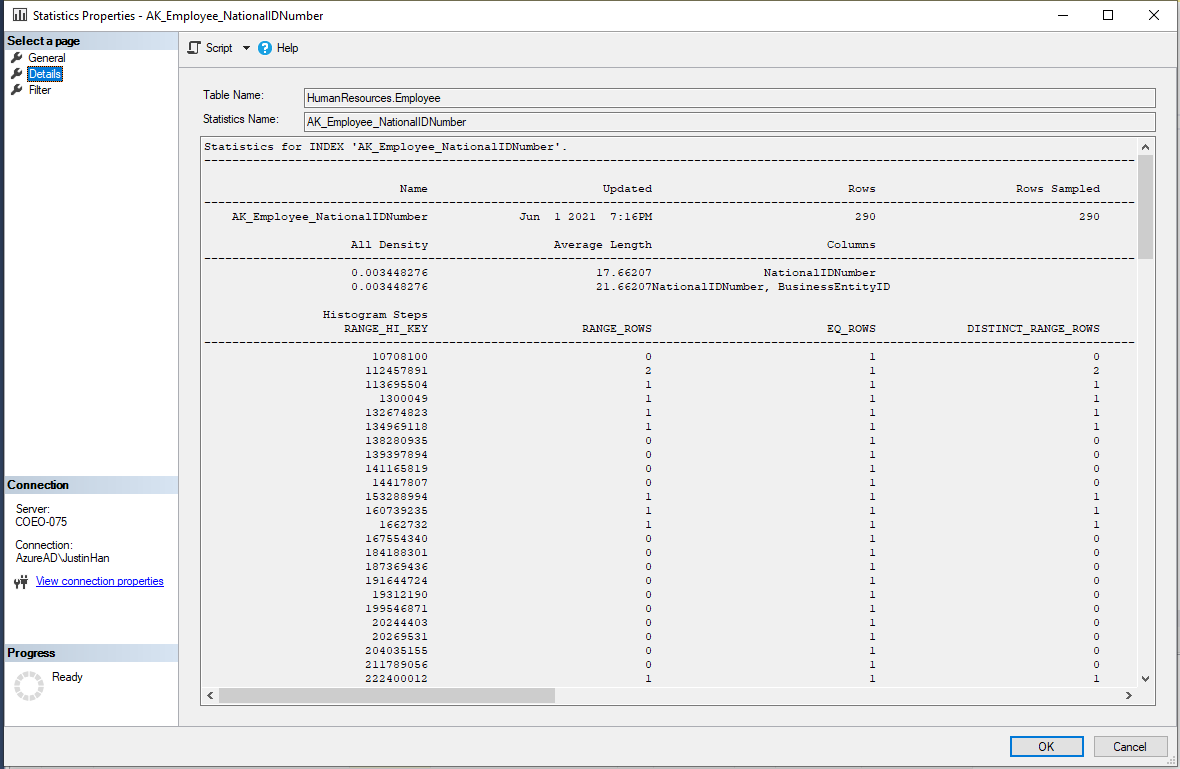Click histogram key 204035155
1180x769 pixels.
(x=396, y=651)
